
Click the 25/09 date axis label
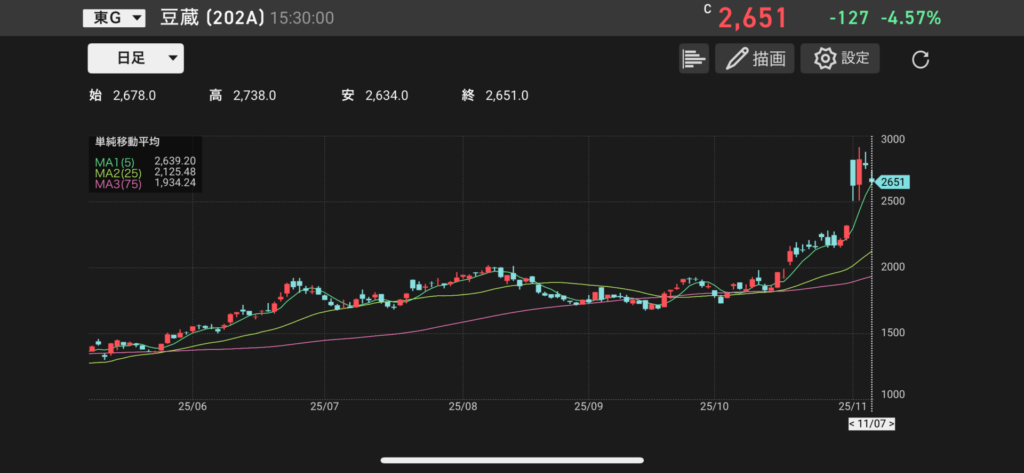[588, 406]
